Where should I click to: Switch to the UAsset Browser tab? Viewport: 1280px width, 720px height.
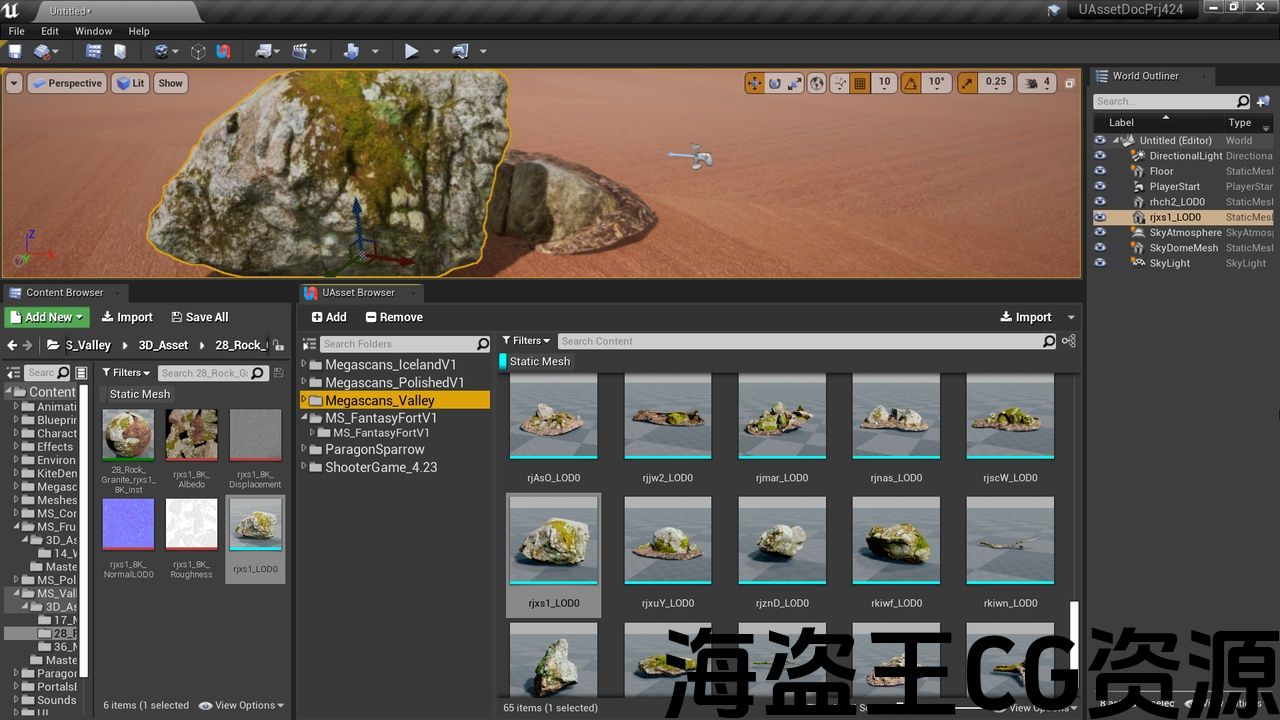click(x=357, y=293)
